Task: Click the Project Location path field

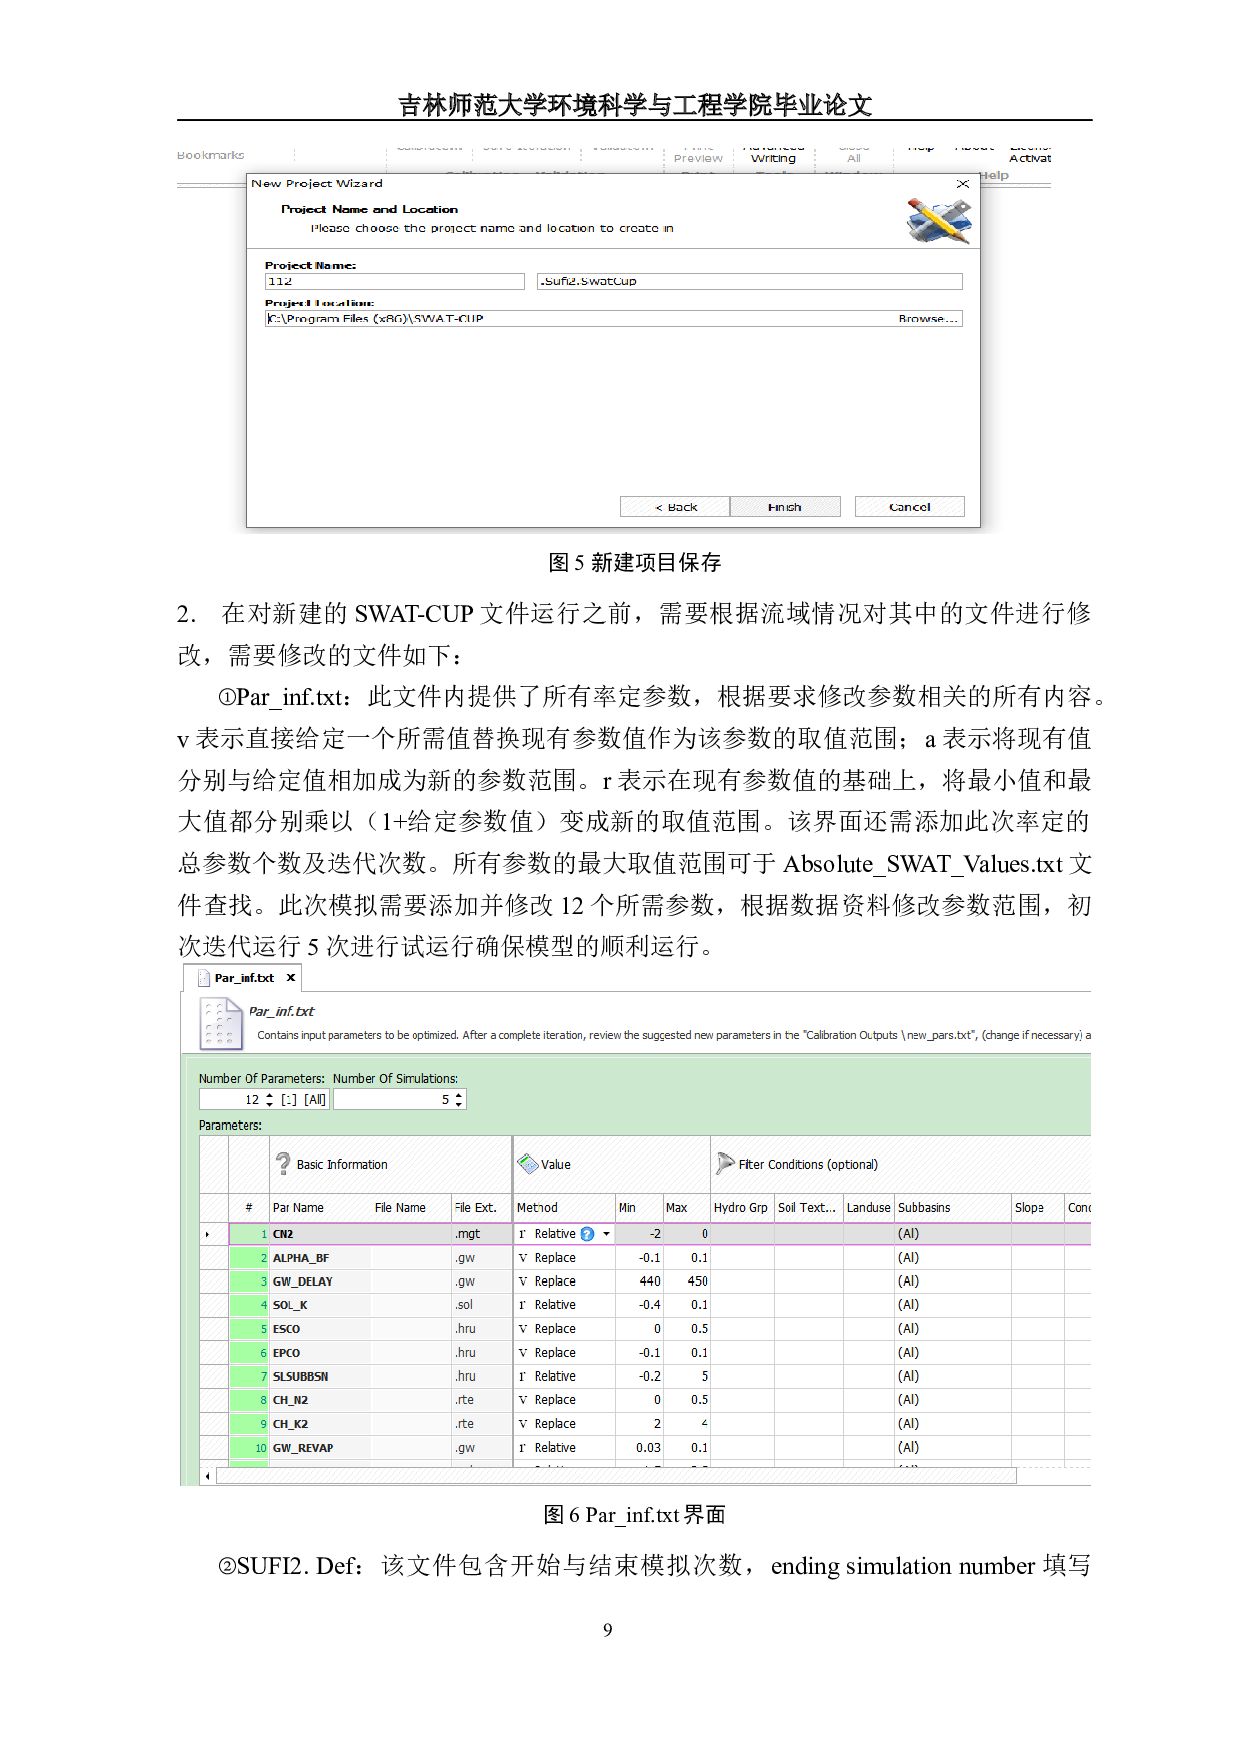Action: (580, 319)
